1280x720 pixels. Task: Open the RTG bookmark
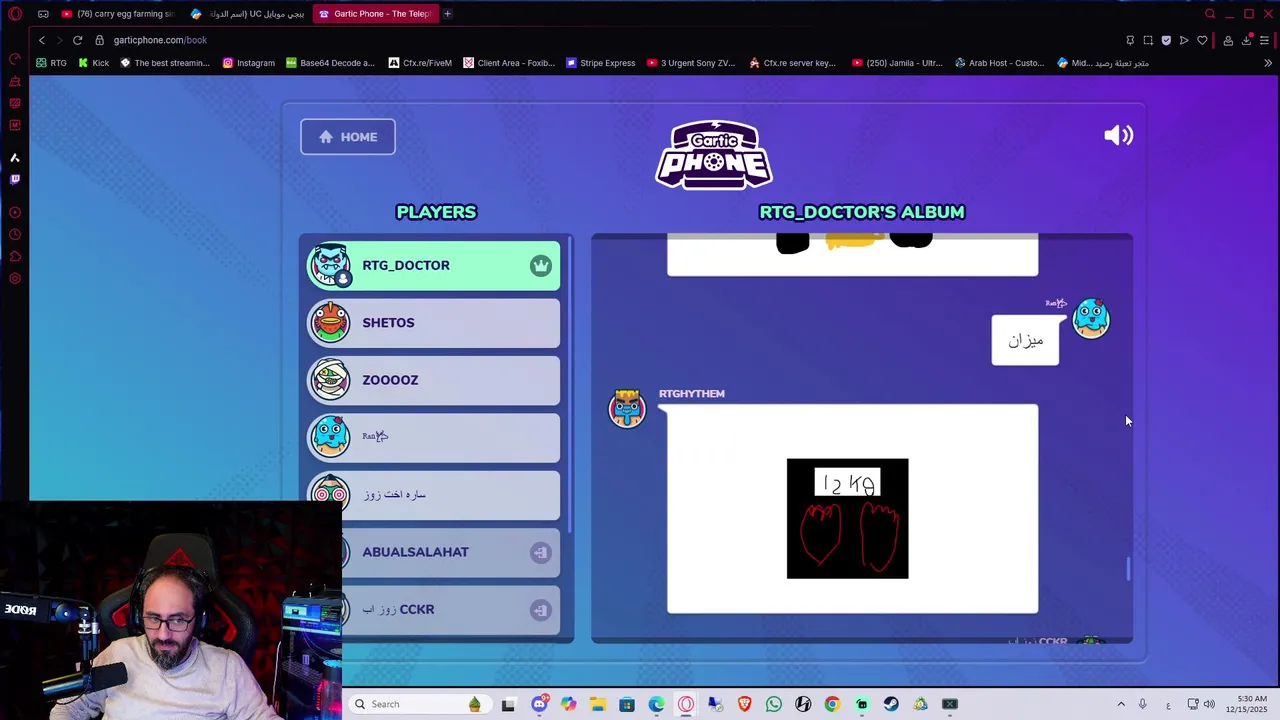point(51,63)
